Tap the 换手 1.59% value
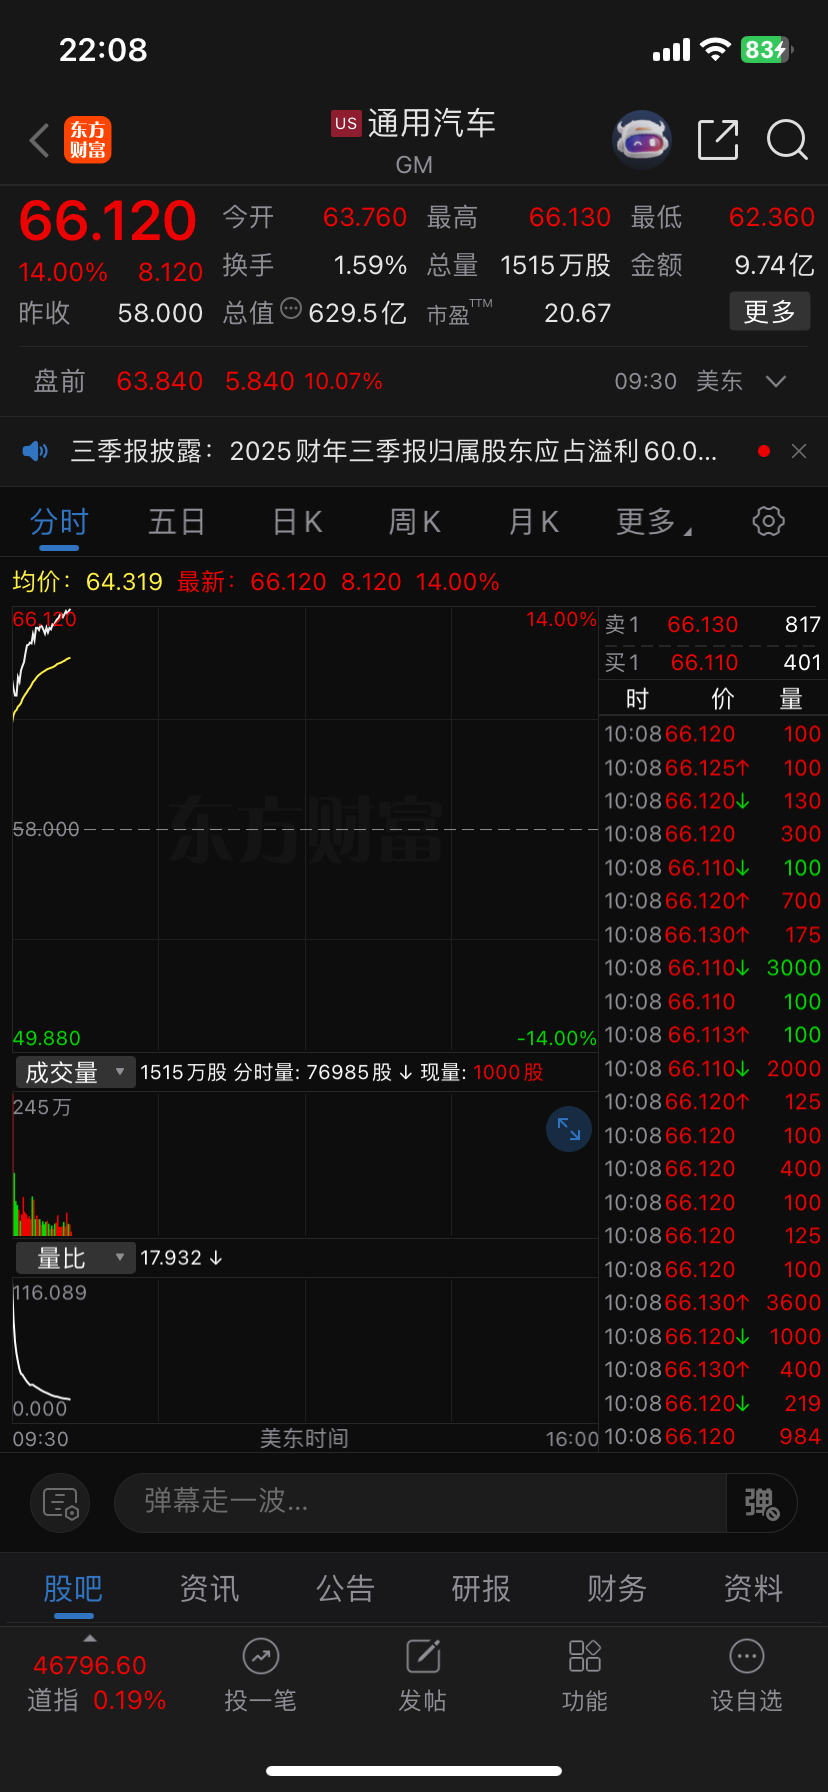 tap(370, 265)
